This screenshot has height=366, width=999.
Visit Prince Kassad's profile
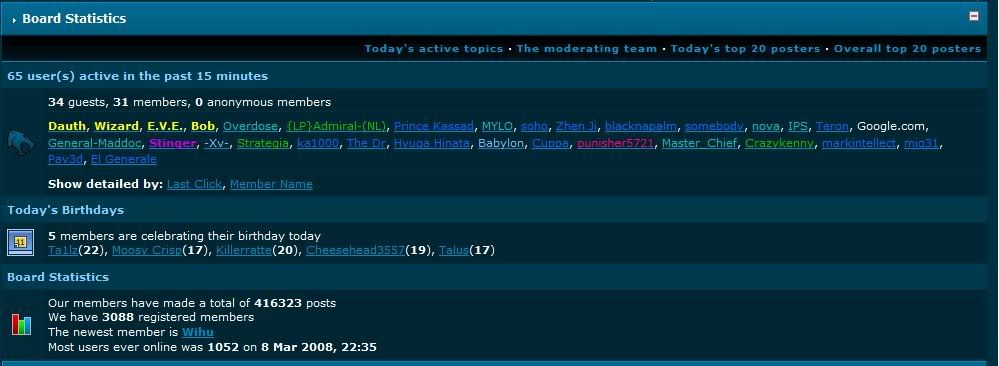pos(434,126)
